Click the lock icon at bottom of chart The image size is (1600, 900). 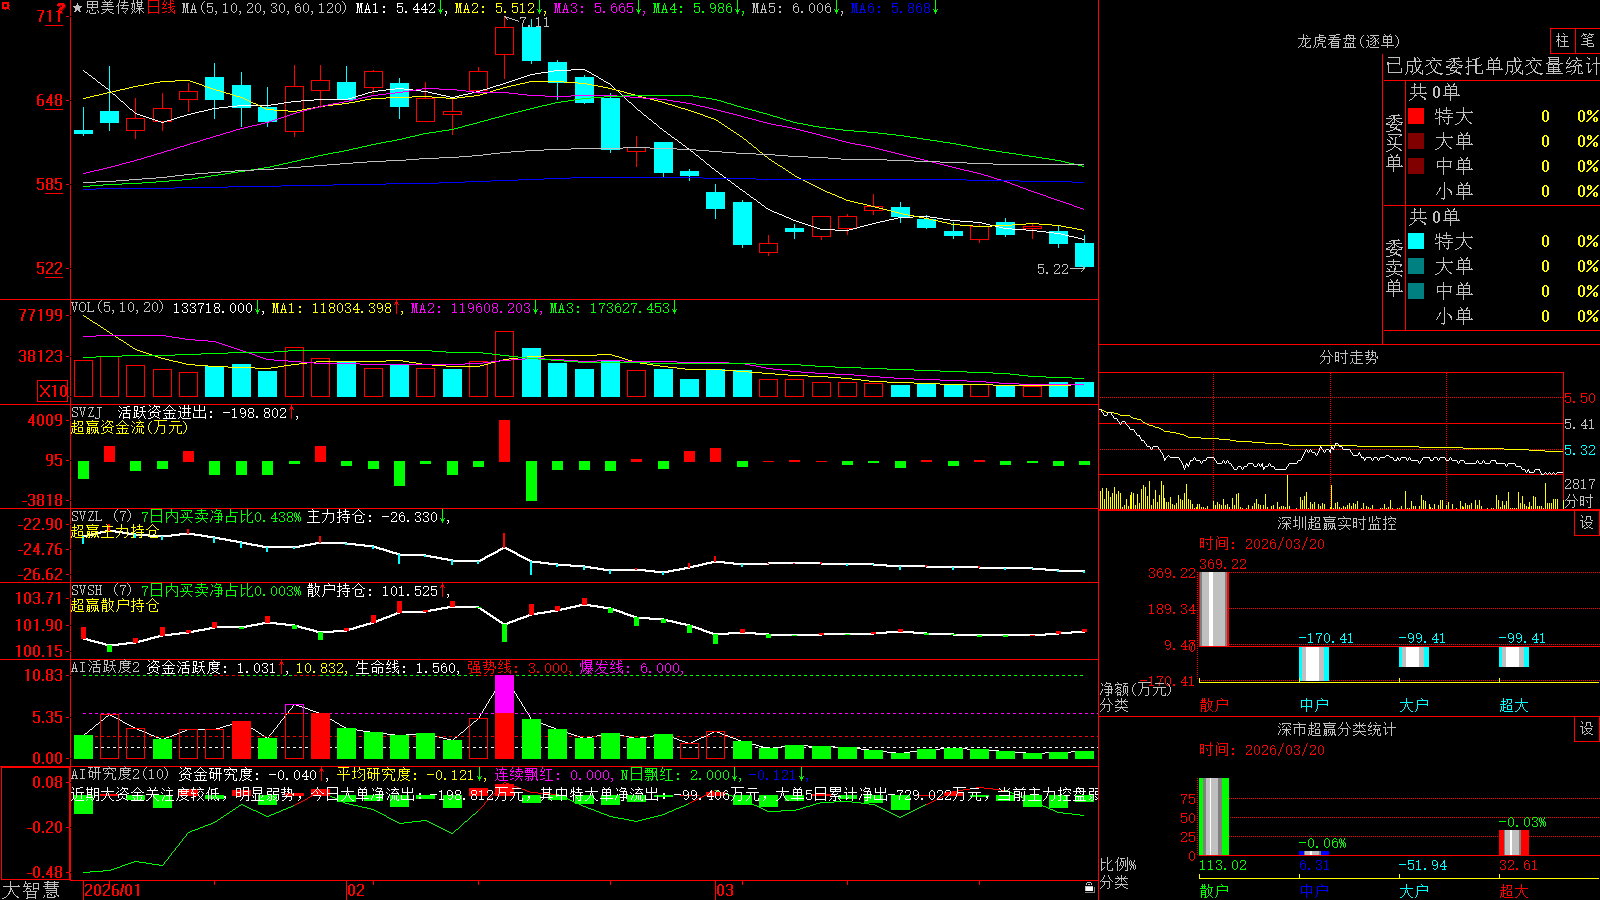click(x=1090, y=887)
